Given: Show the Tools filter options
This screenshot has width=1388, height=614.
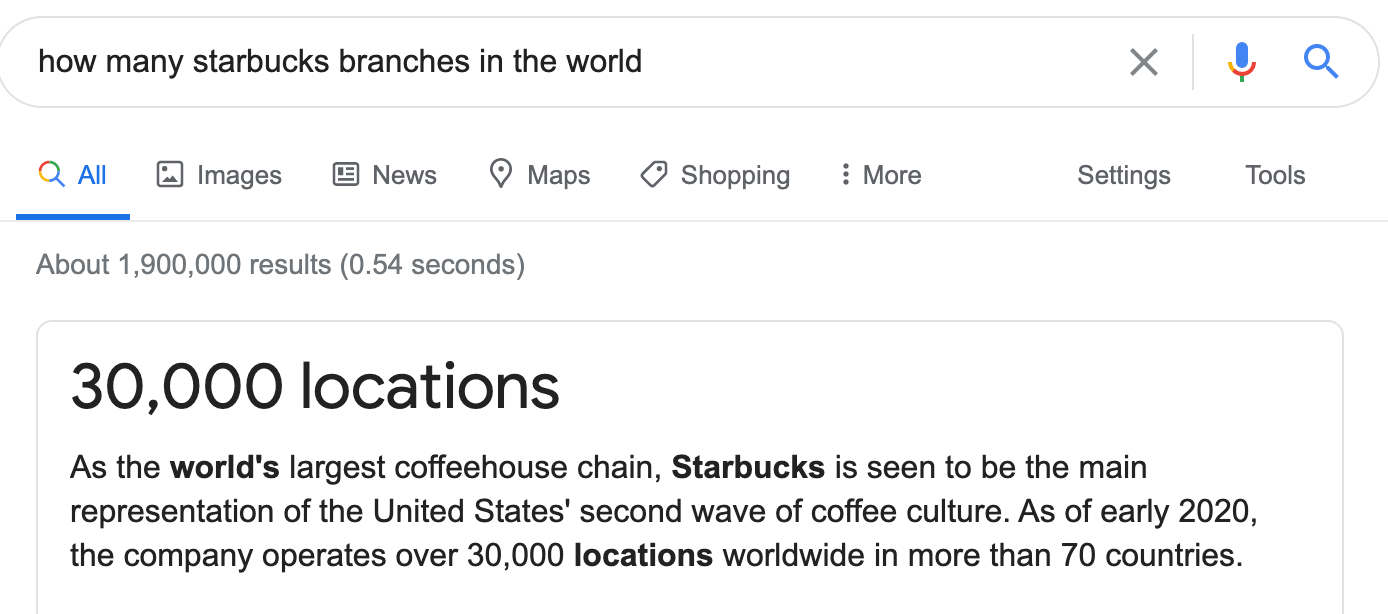Looking at the screenshot, I should tap(1275, 175).
